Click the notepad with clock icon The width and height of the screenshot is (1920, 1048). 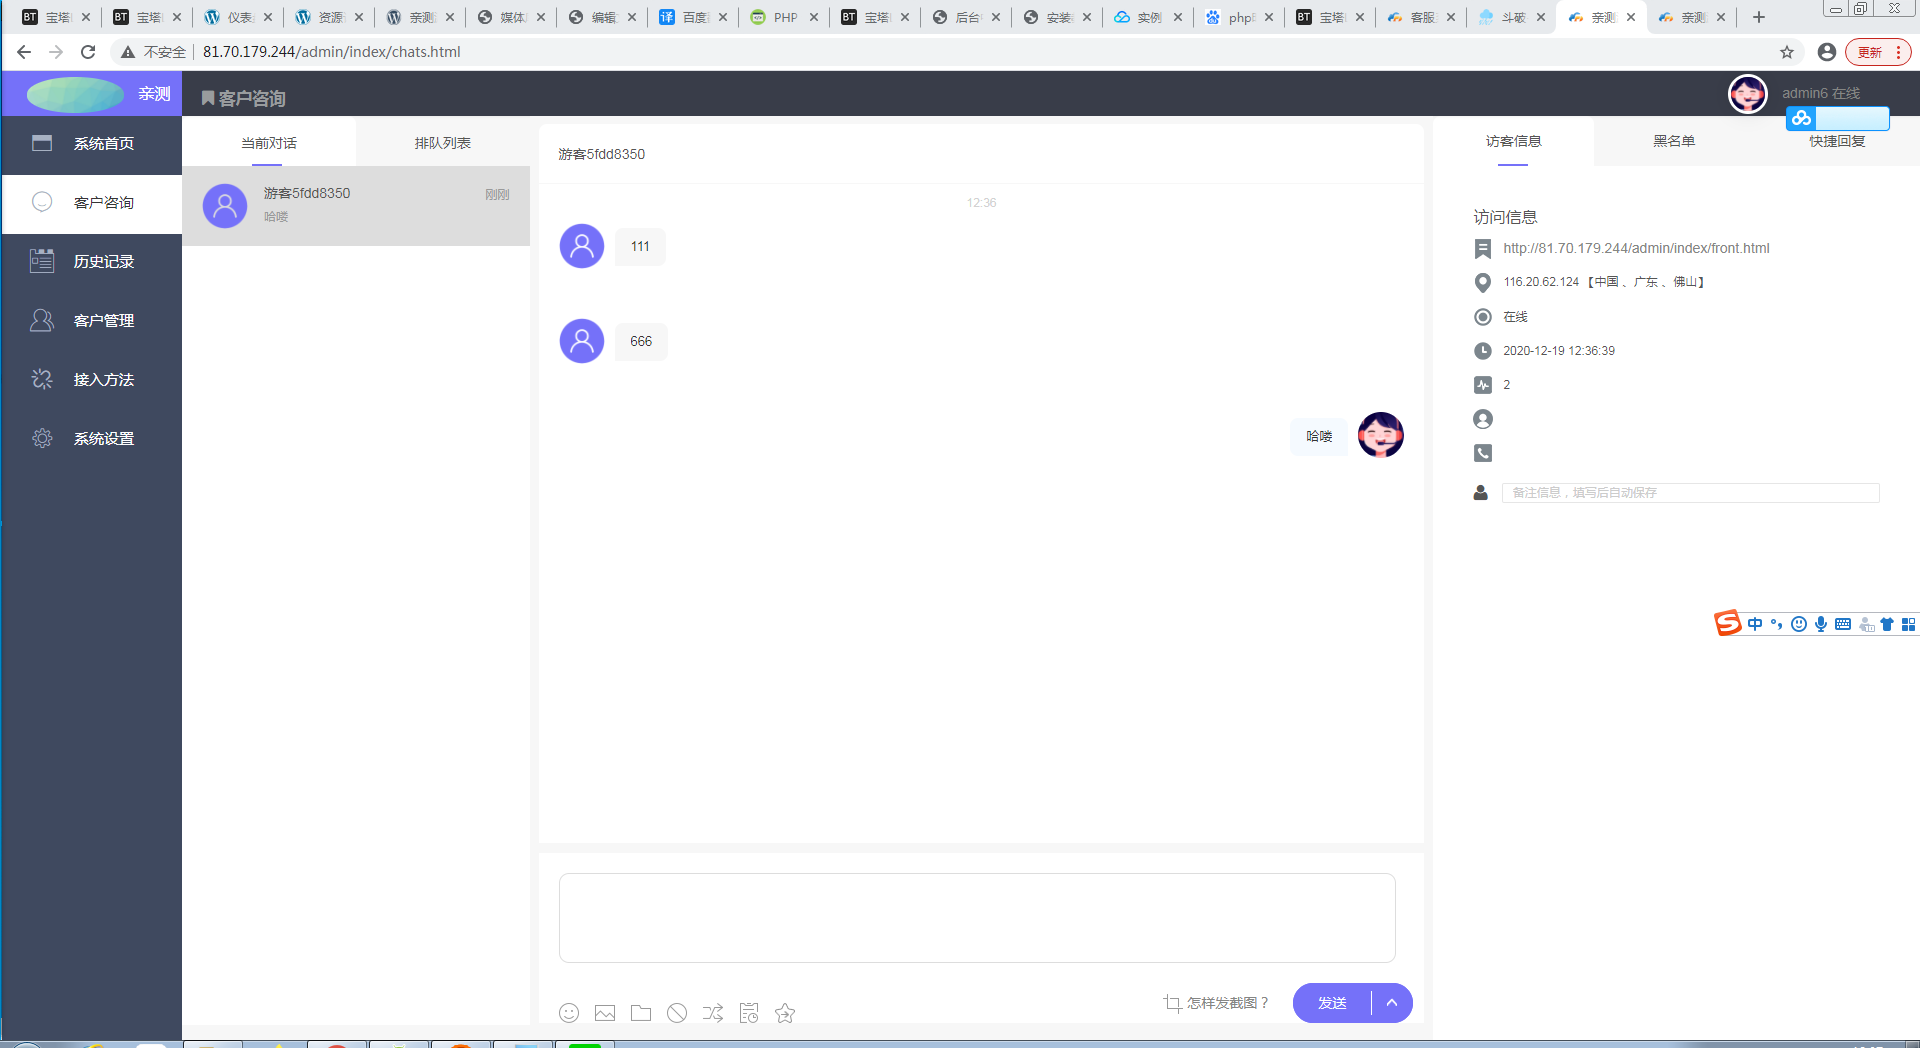pyautogui.click(x=749, y=1013)
